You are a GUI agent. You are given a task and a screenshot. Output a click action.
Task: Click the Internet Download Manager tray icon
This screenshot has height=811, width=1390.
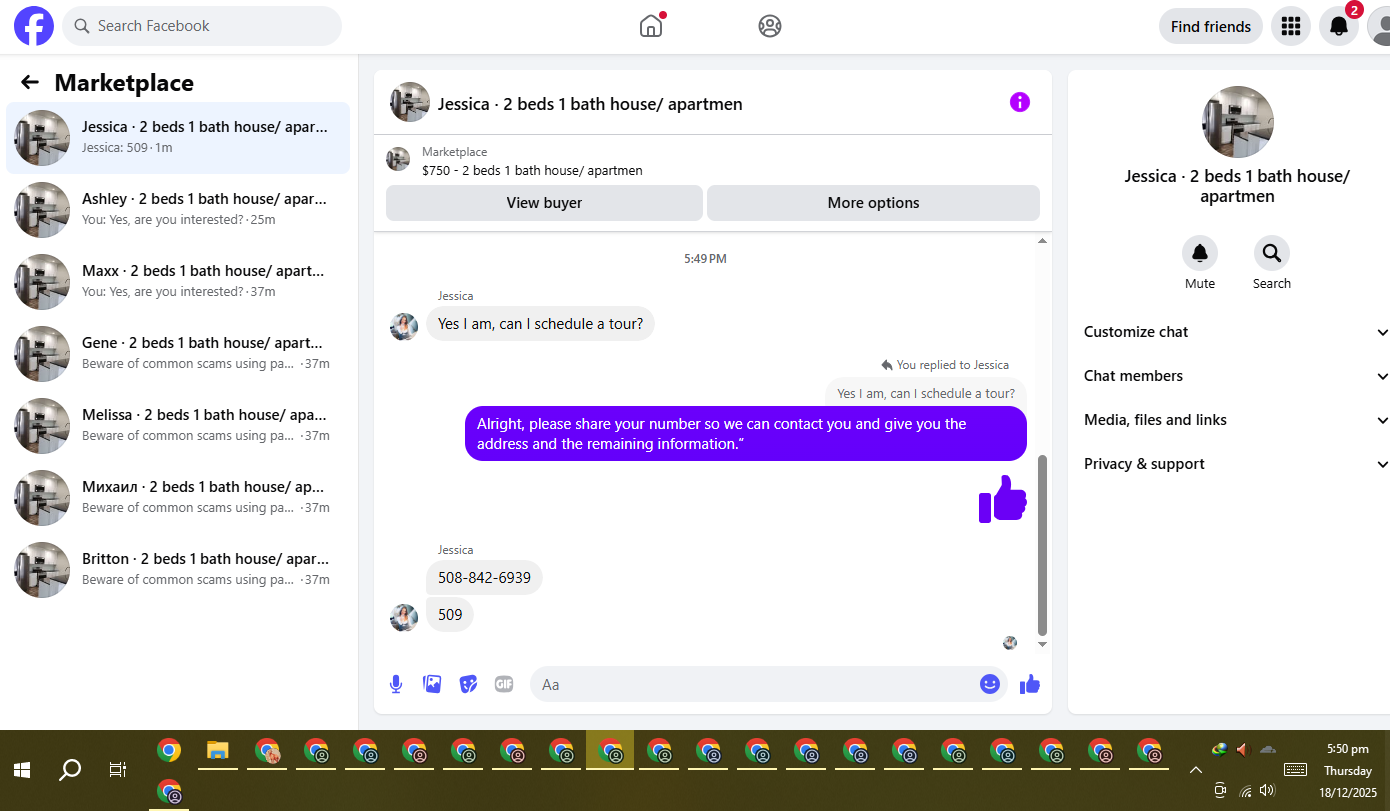point(1219,749)
